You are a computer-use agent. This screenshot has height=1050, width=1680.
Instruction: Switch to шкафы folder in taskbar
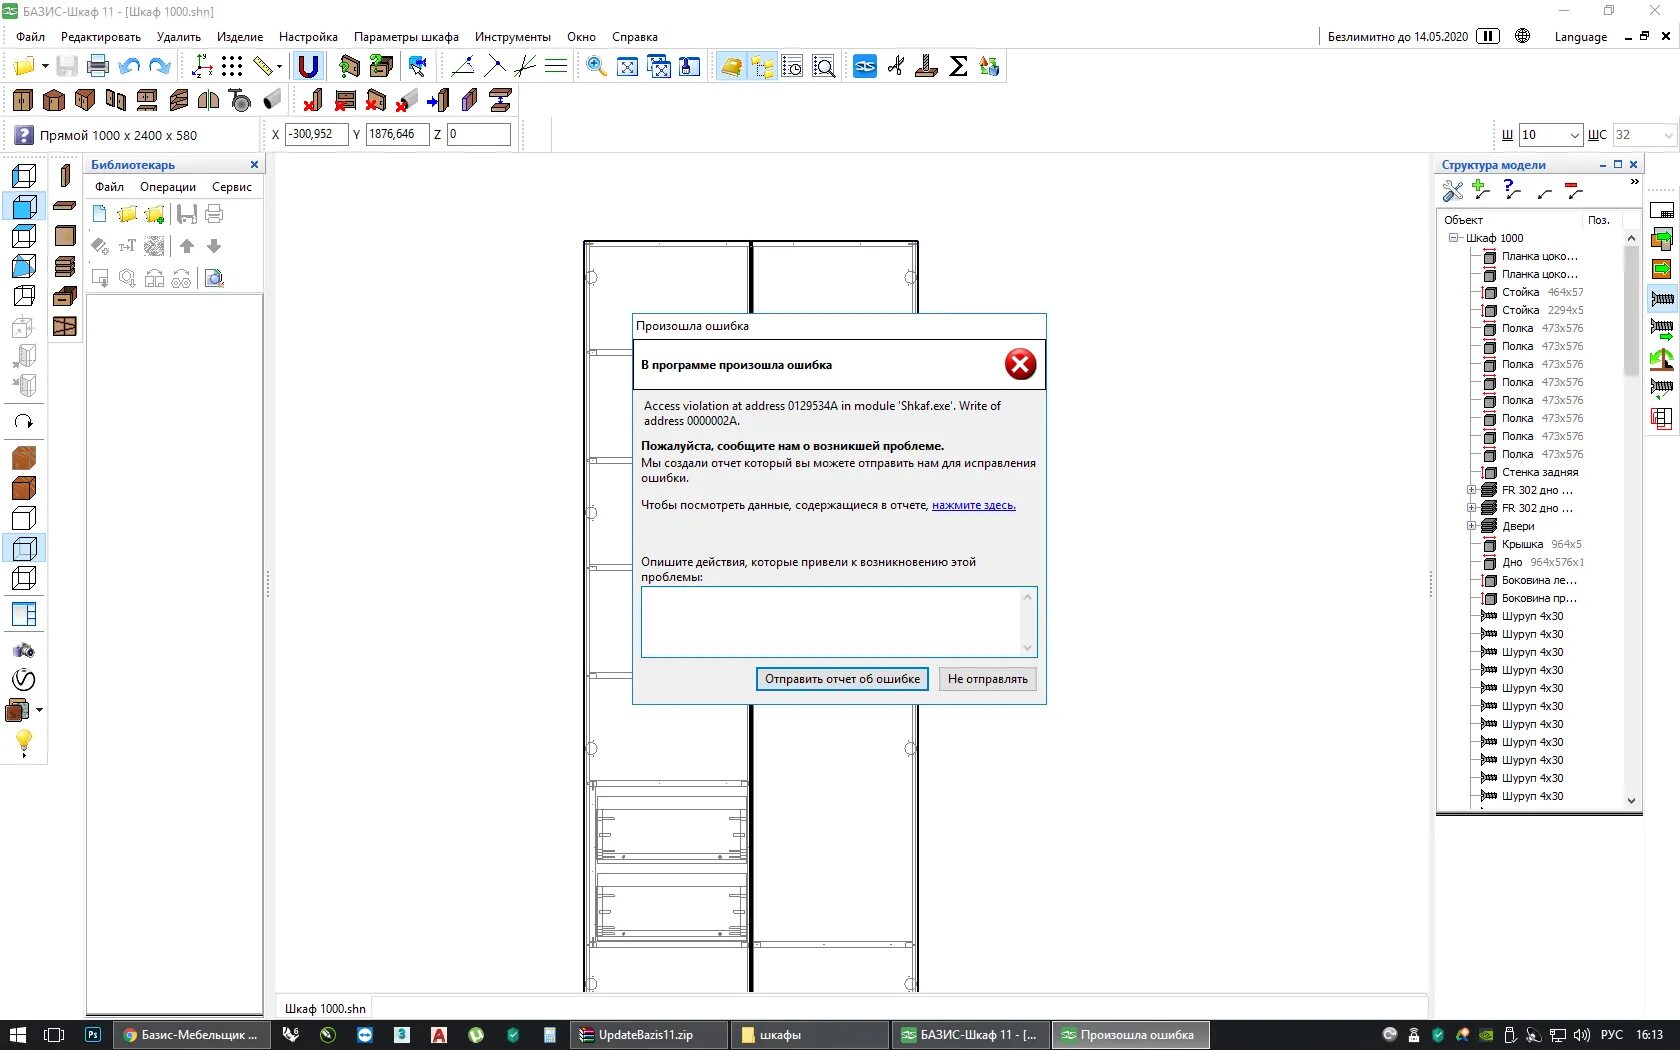(810, 1035)
